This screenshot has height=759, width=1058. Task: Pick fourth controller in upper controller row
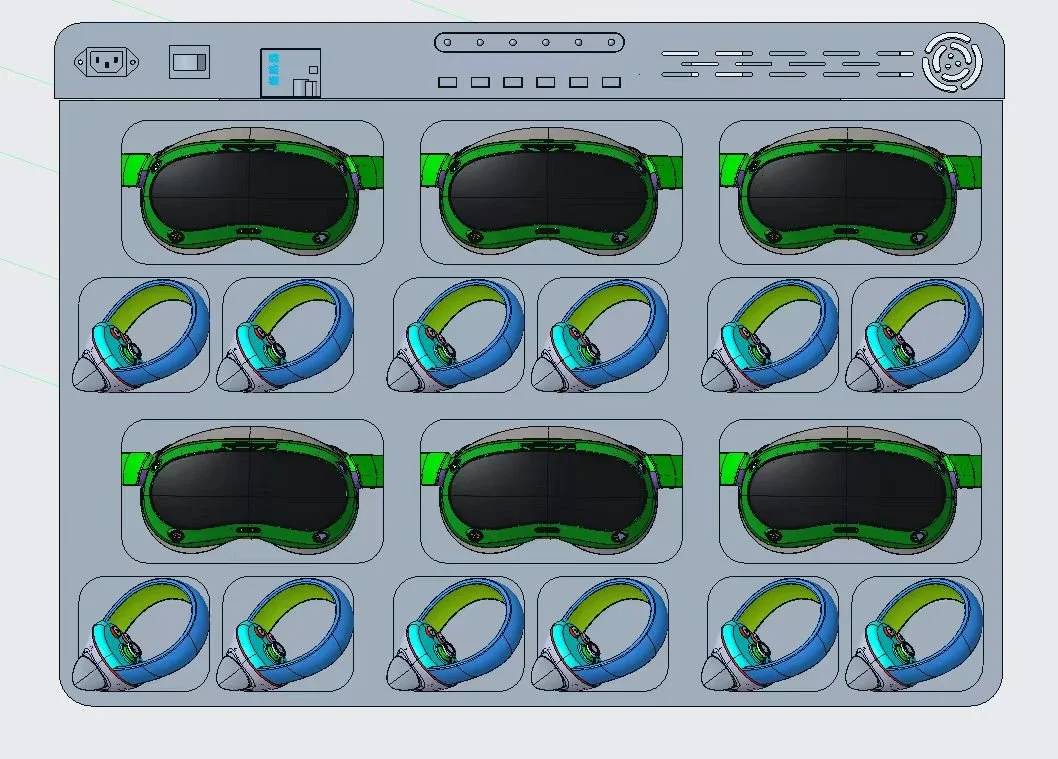(x=601, y=335)
